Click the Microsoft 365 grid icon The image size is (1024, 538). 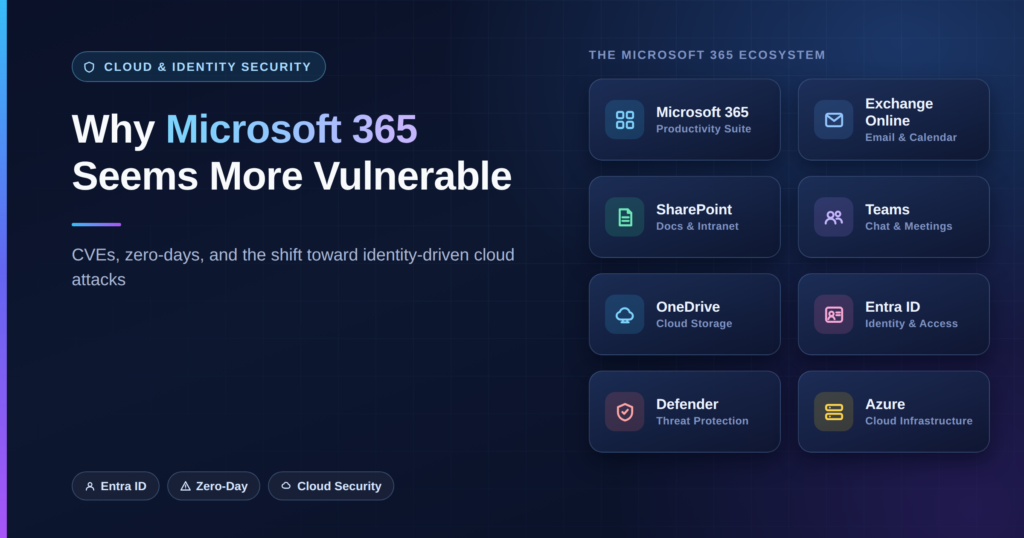[x=624, y=119]
